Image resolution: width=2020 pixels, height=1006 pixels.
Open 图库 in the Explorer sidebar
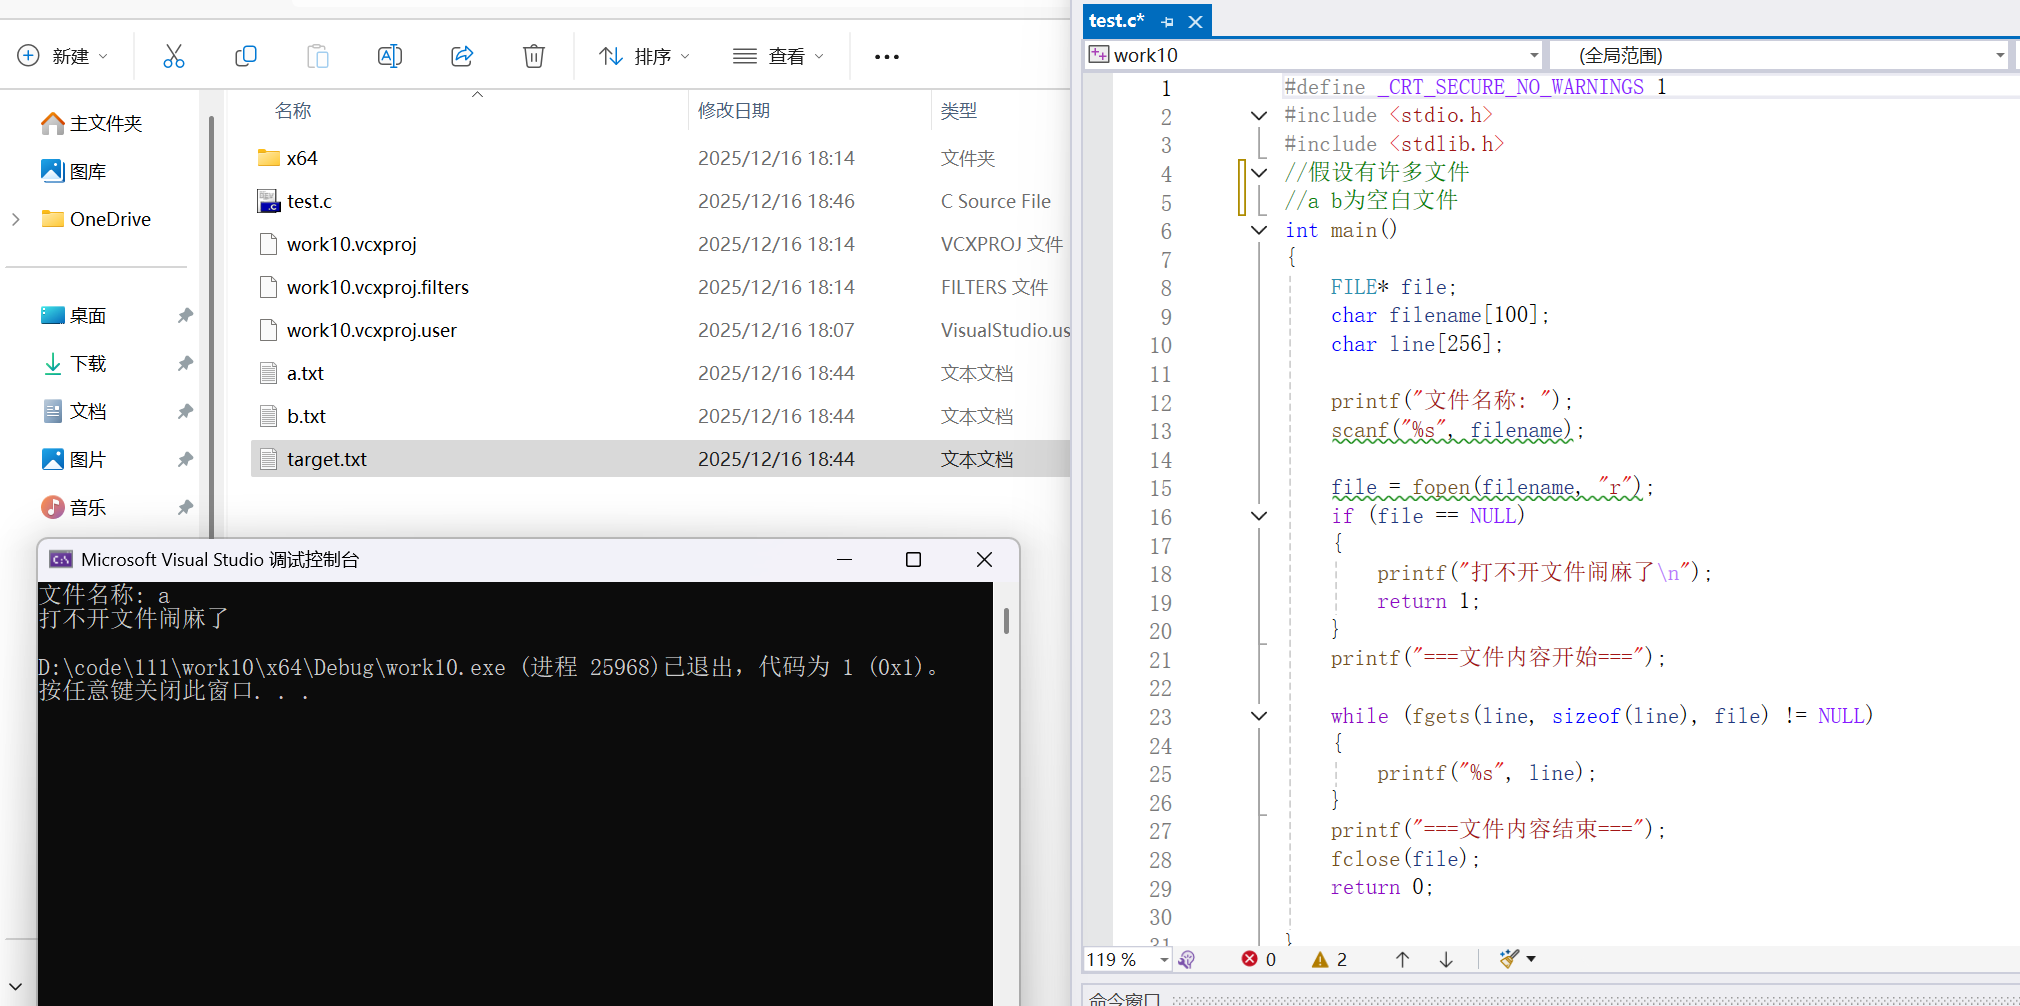click(x=75, y=171)
